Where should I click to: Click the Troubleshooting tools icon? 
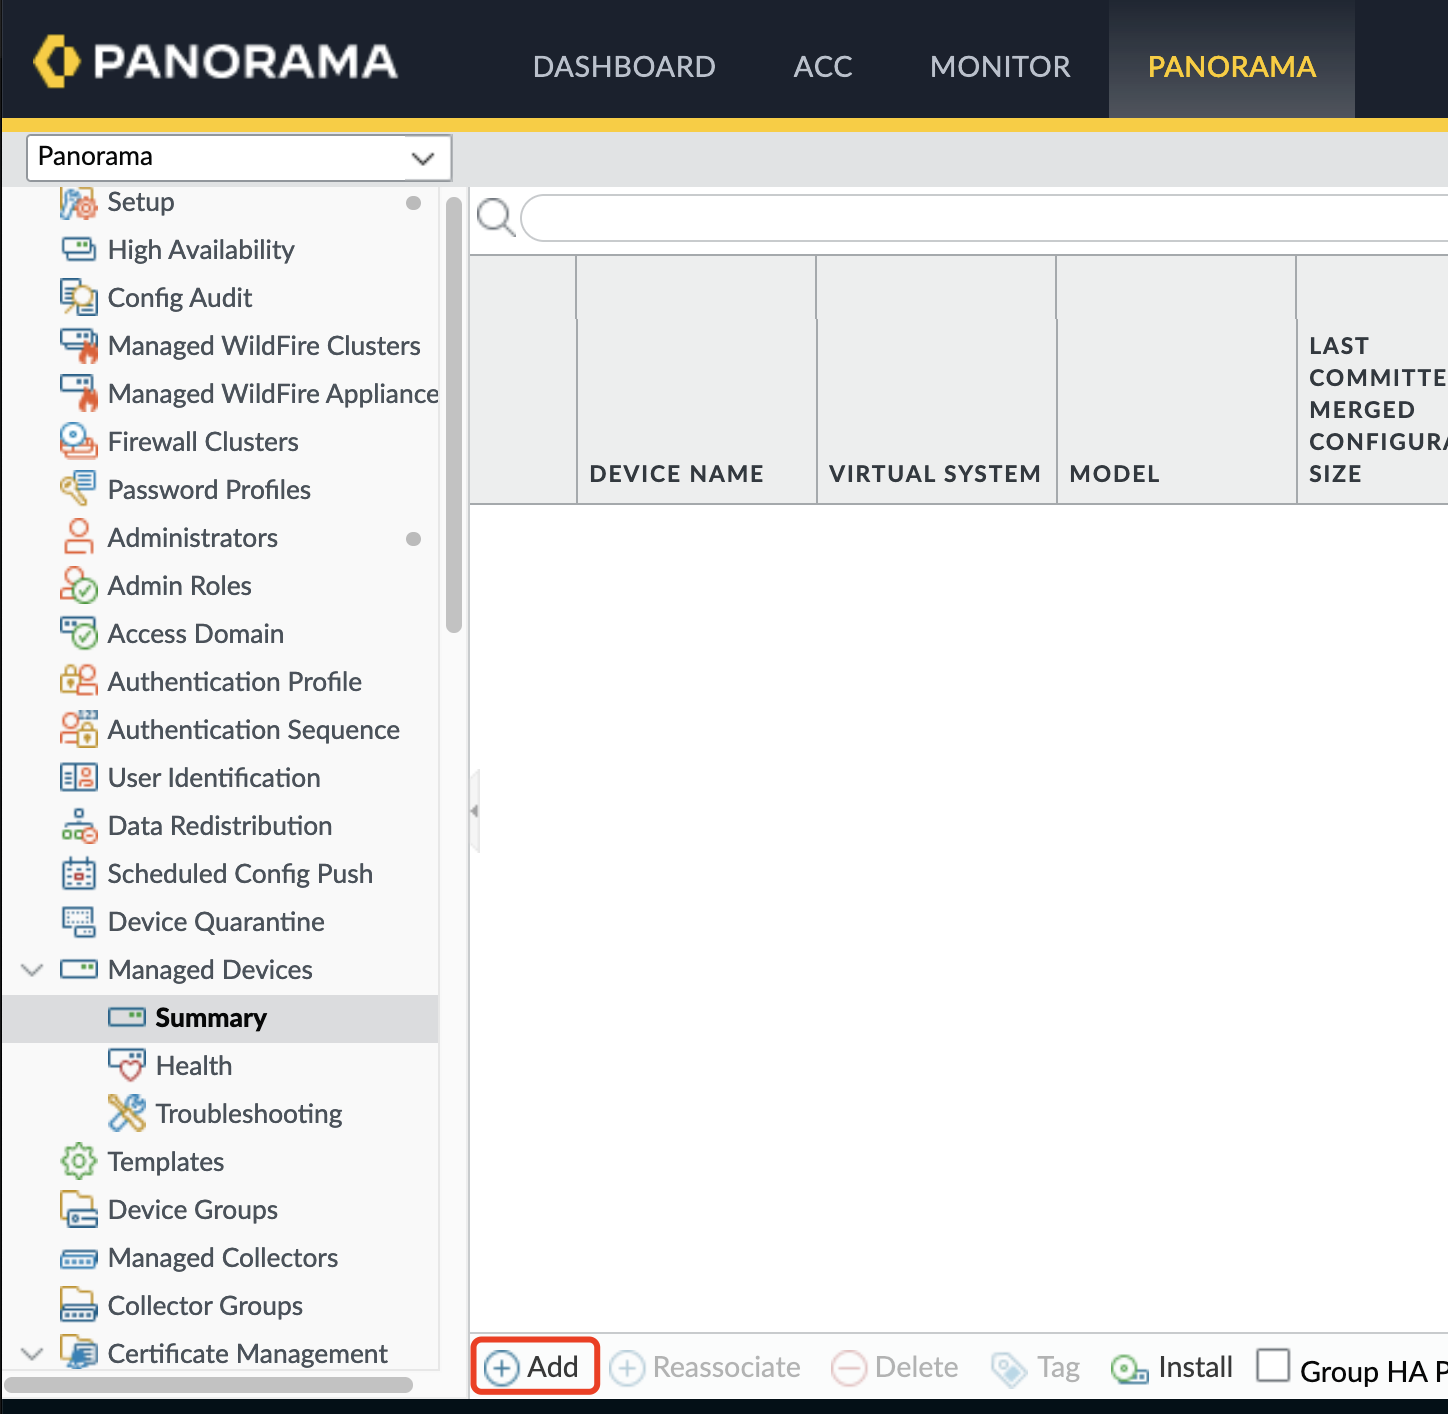127,1113
